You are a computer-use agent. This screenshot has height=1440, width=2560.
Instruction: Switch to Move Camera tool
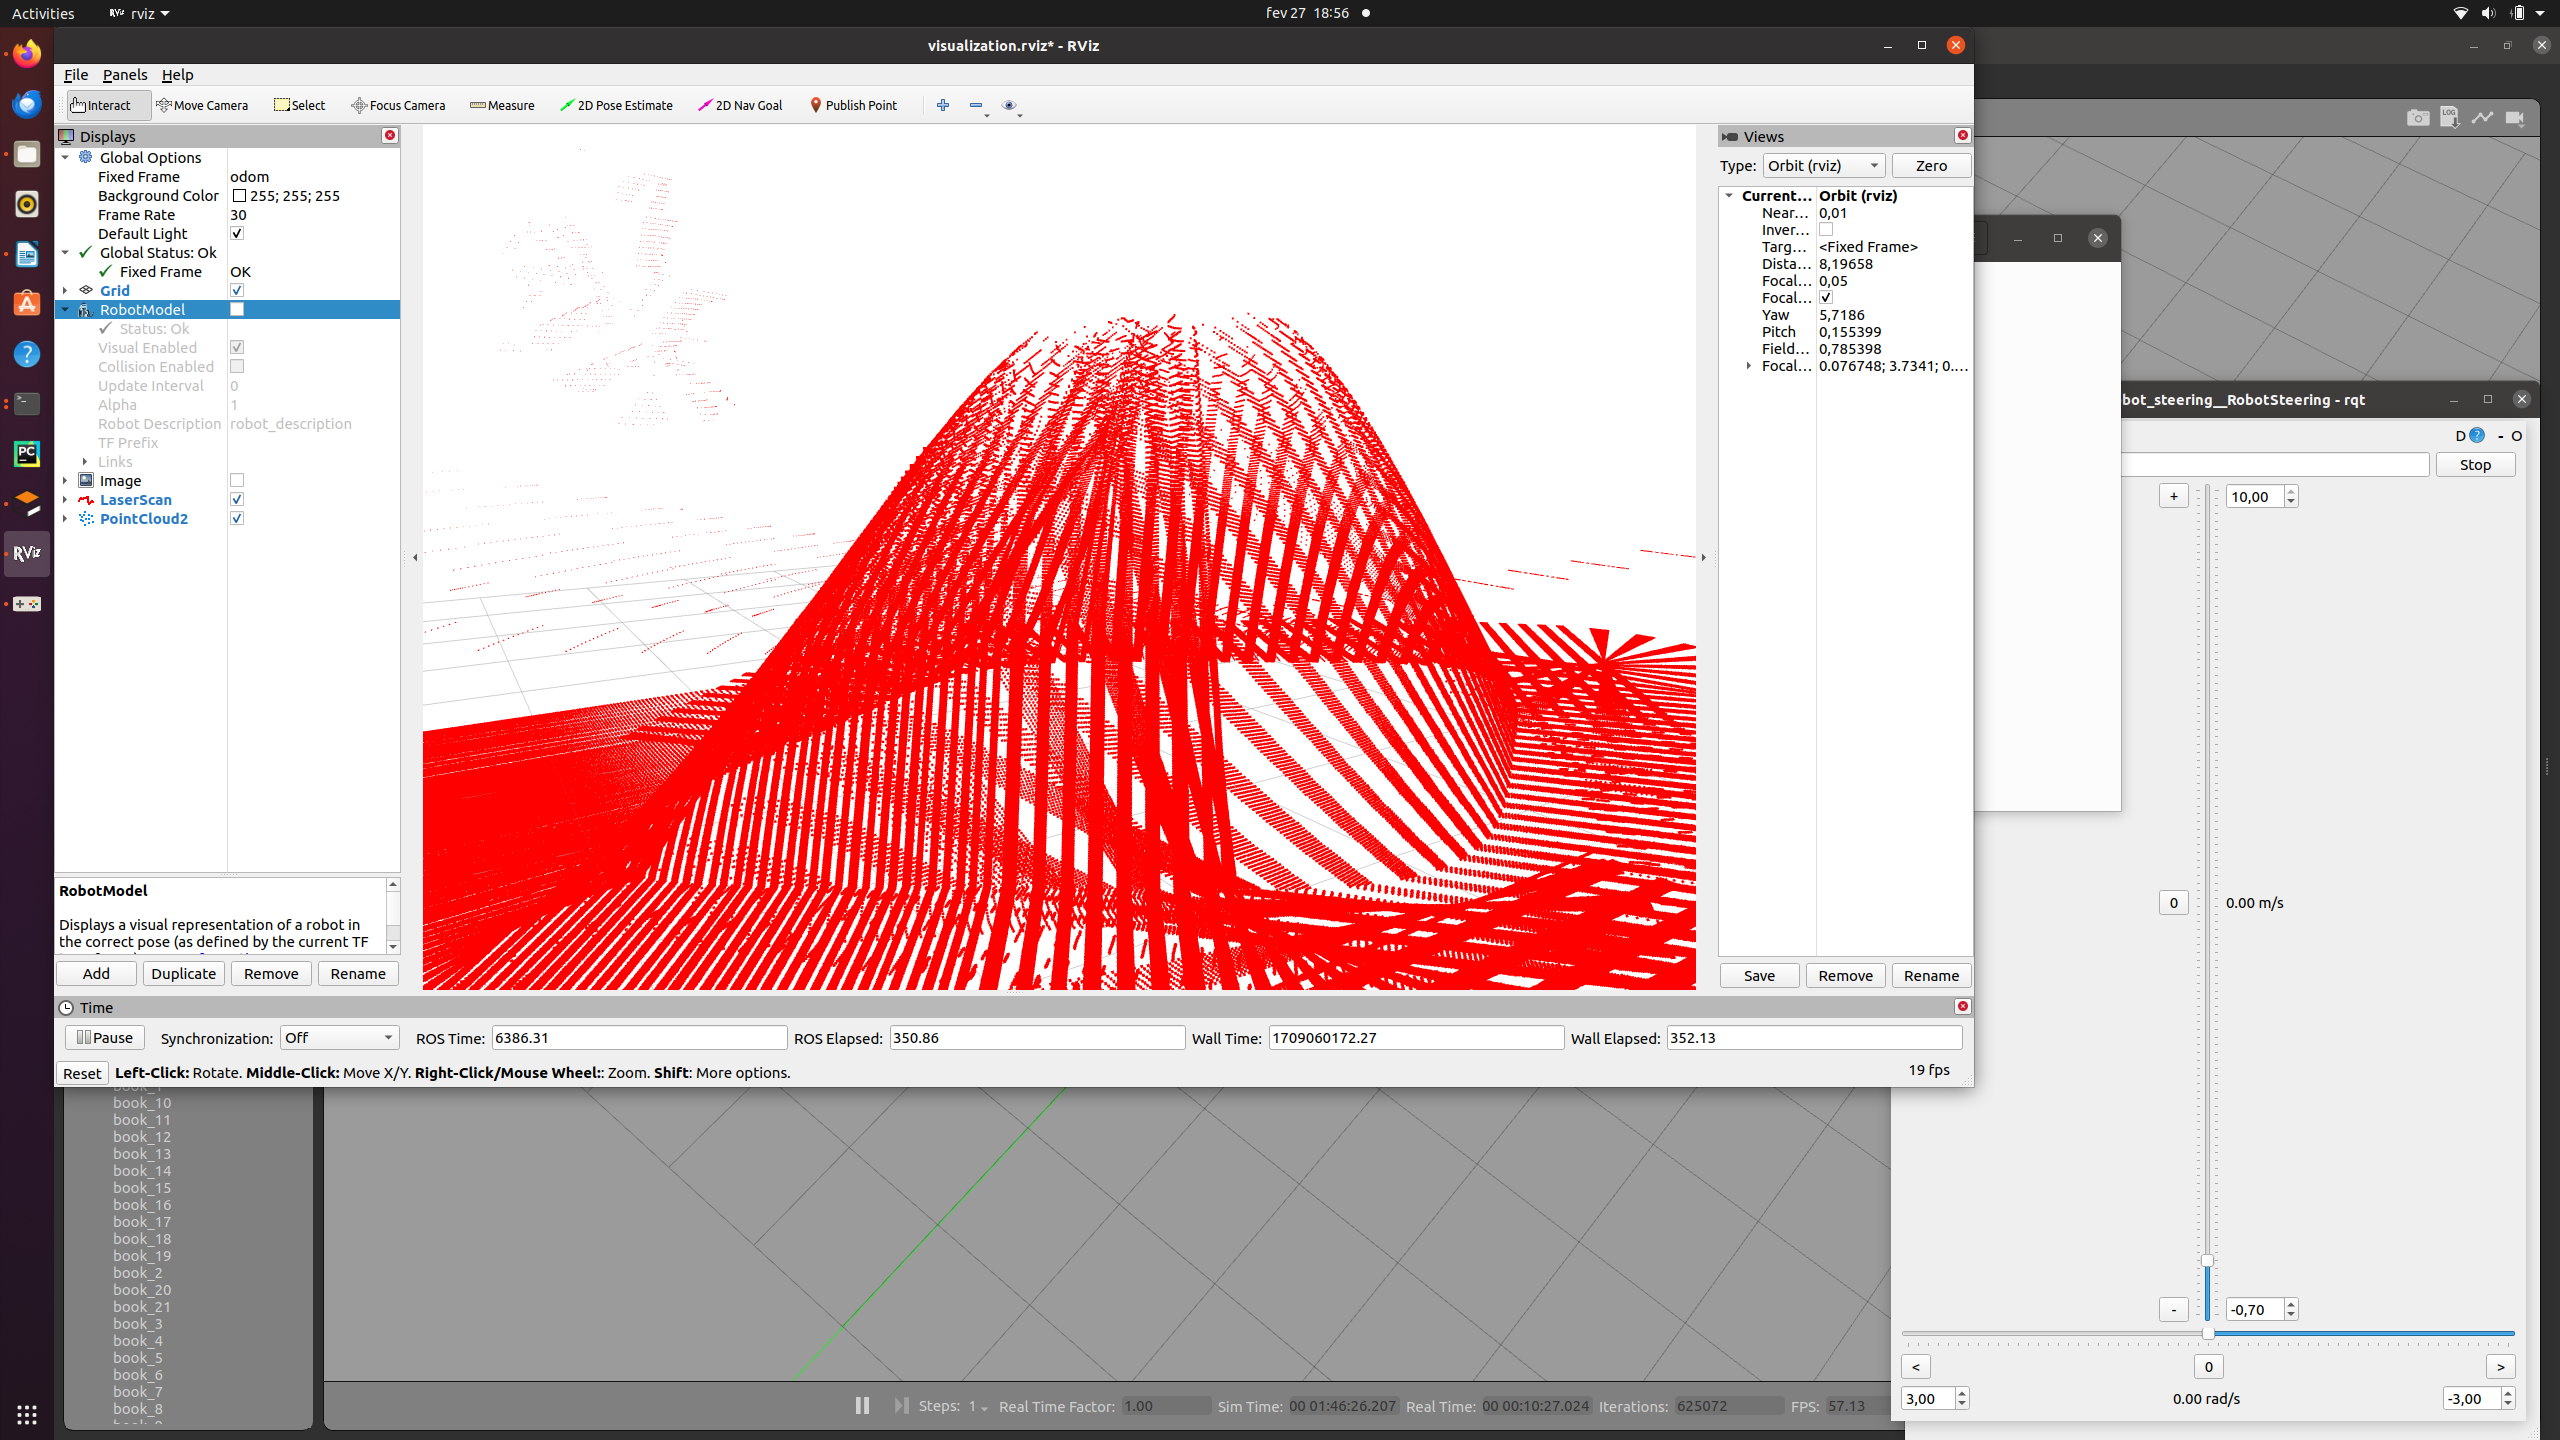click(202, 105)
